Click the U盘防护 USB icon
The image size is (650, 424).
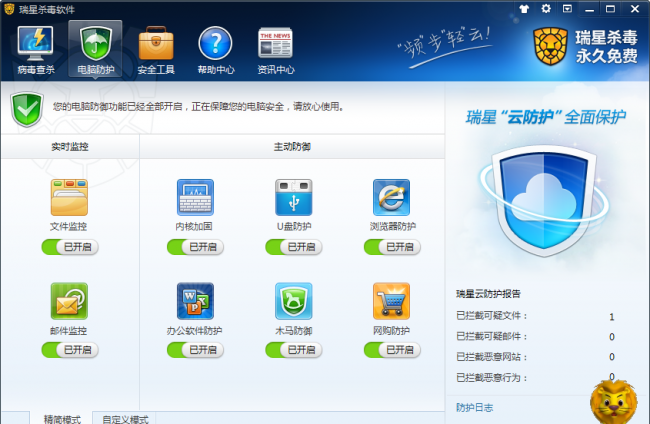pos(293,197)
